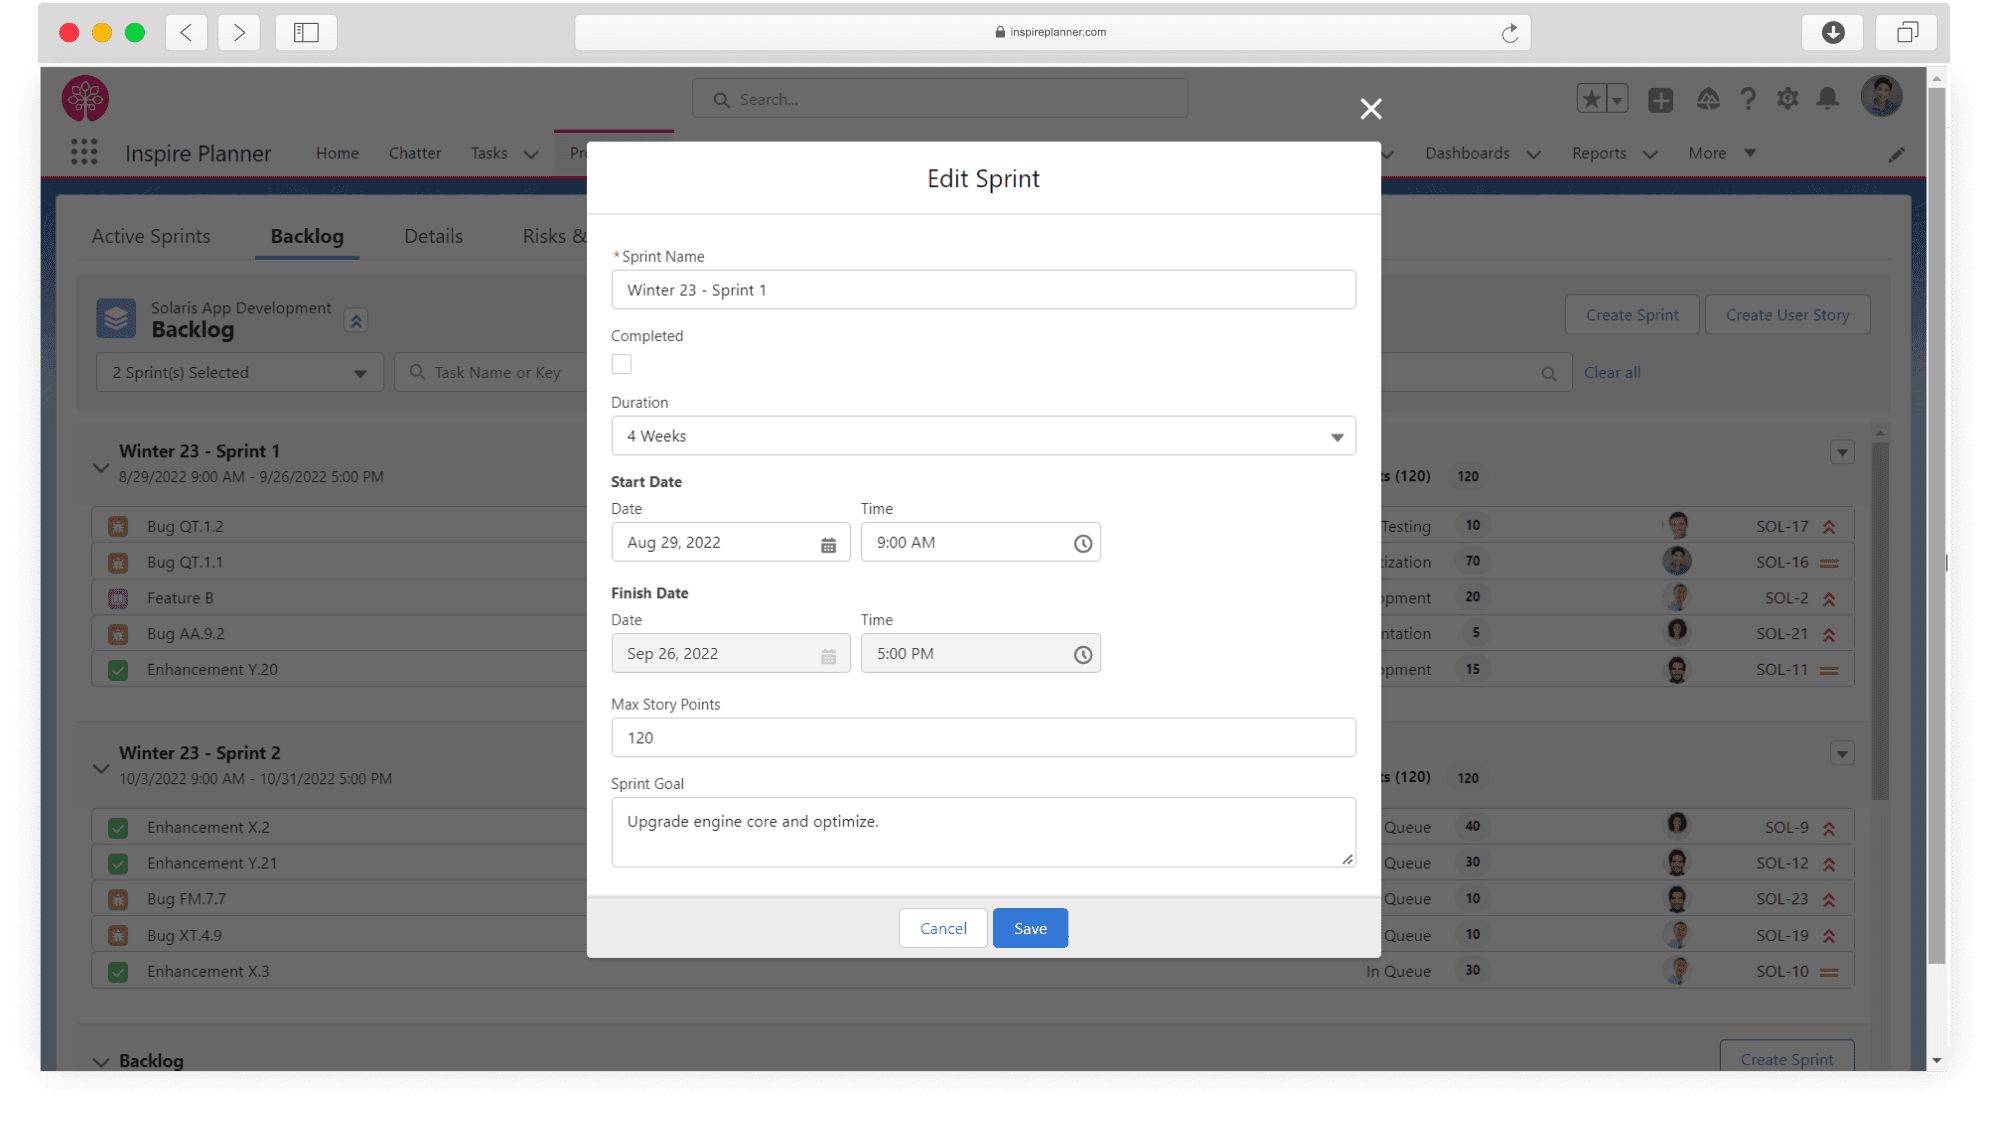
Task: Cancel editing the sprint
Action: 942,928
